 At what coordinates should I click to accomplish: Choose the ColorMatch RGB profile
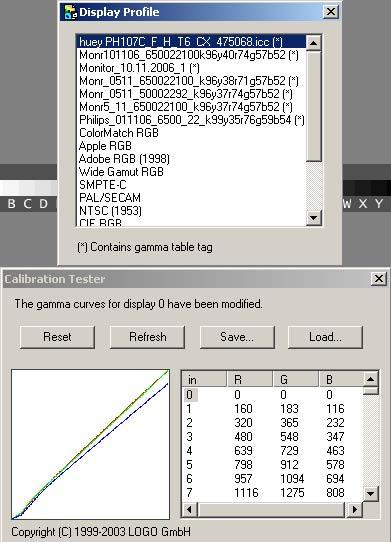pyautogui.click(x=191, y=133)
